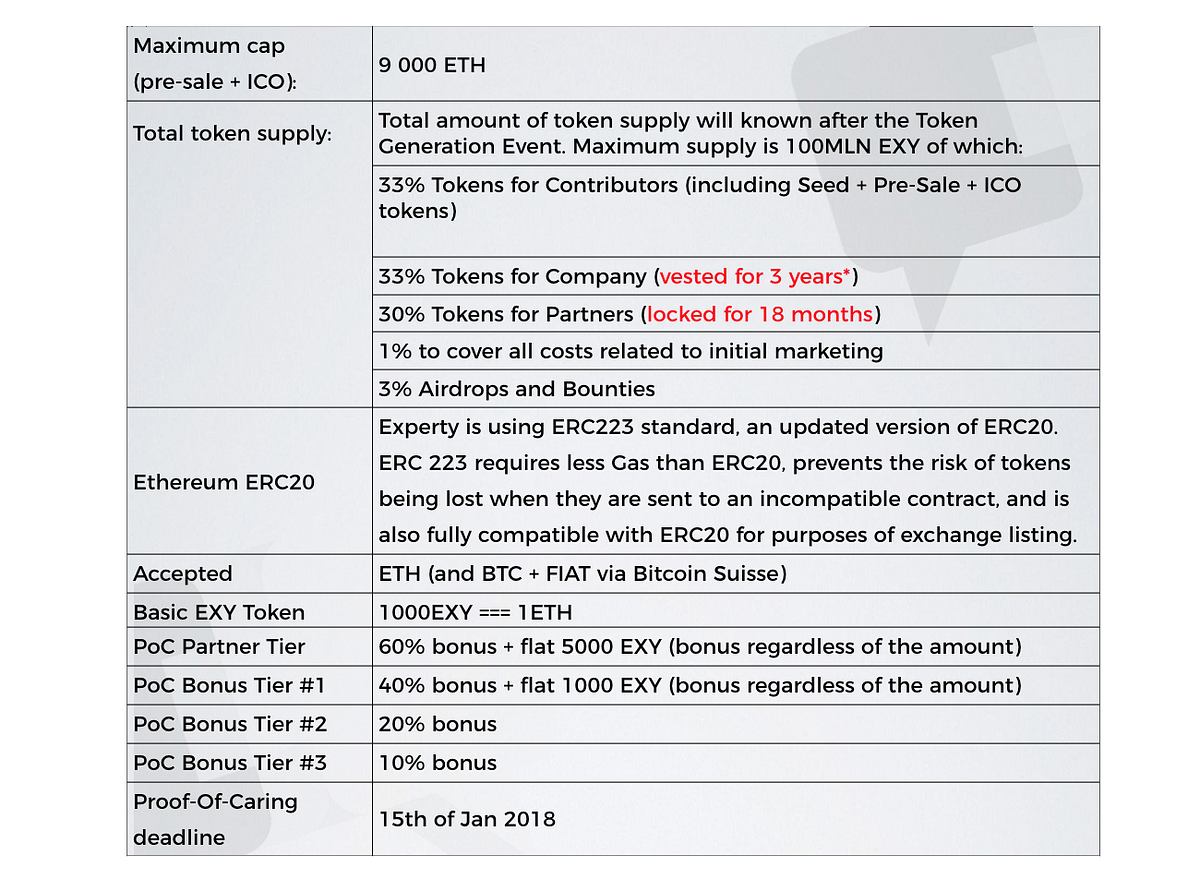Select the 'Total token supply:' row label
Screen dimensions: 1200x882
[232, 133]
